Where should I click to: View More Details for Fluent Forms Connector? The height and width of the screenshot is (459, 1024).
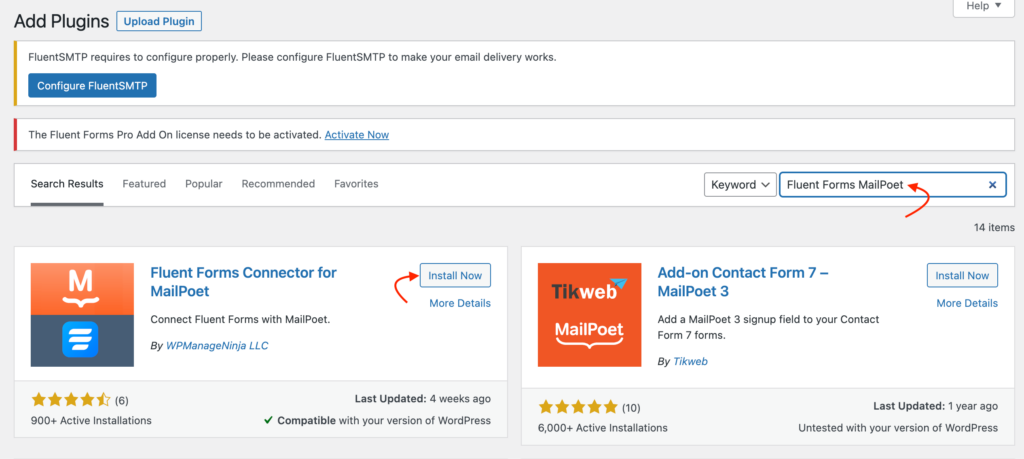coord(460,303)
